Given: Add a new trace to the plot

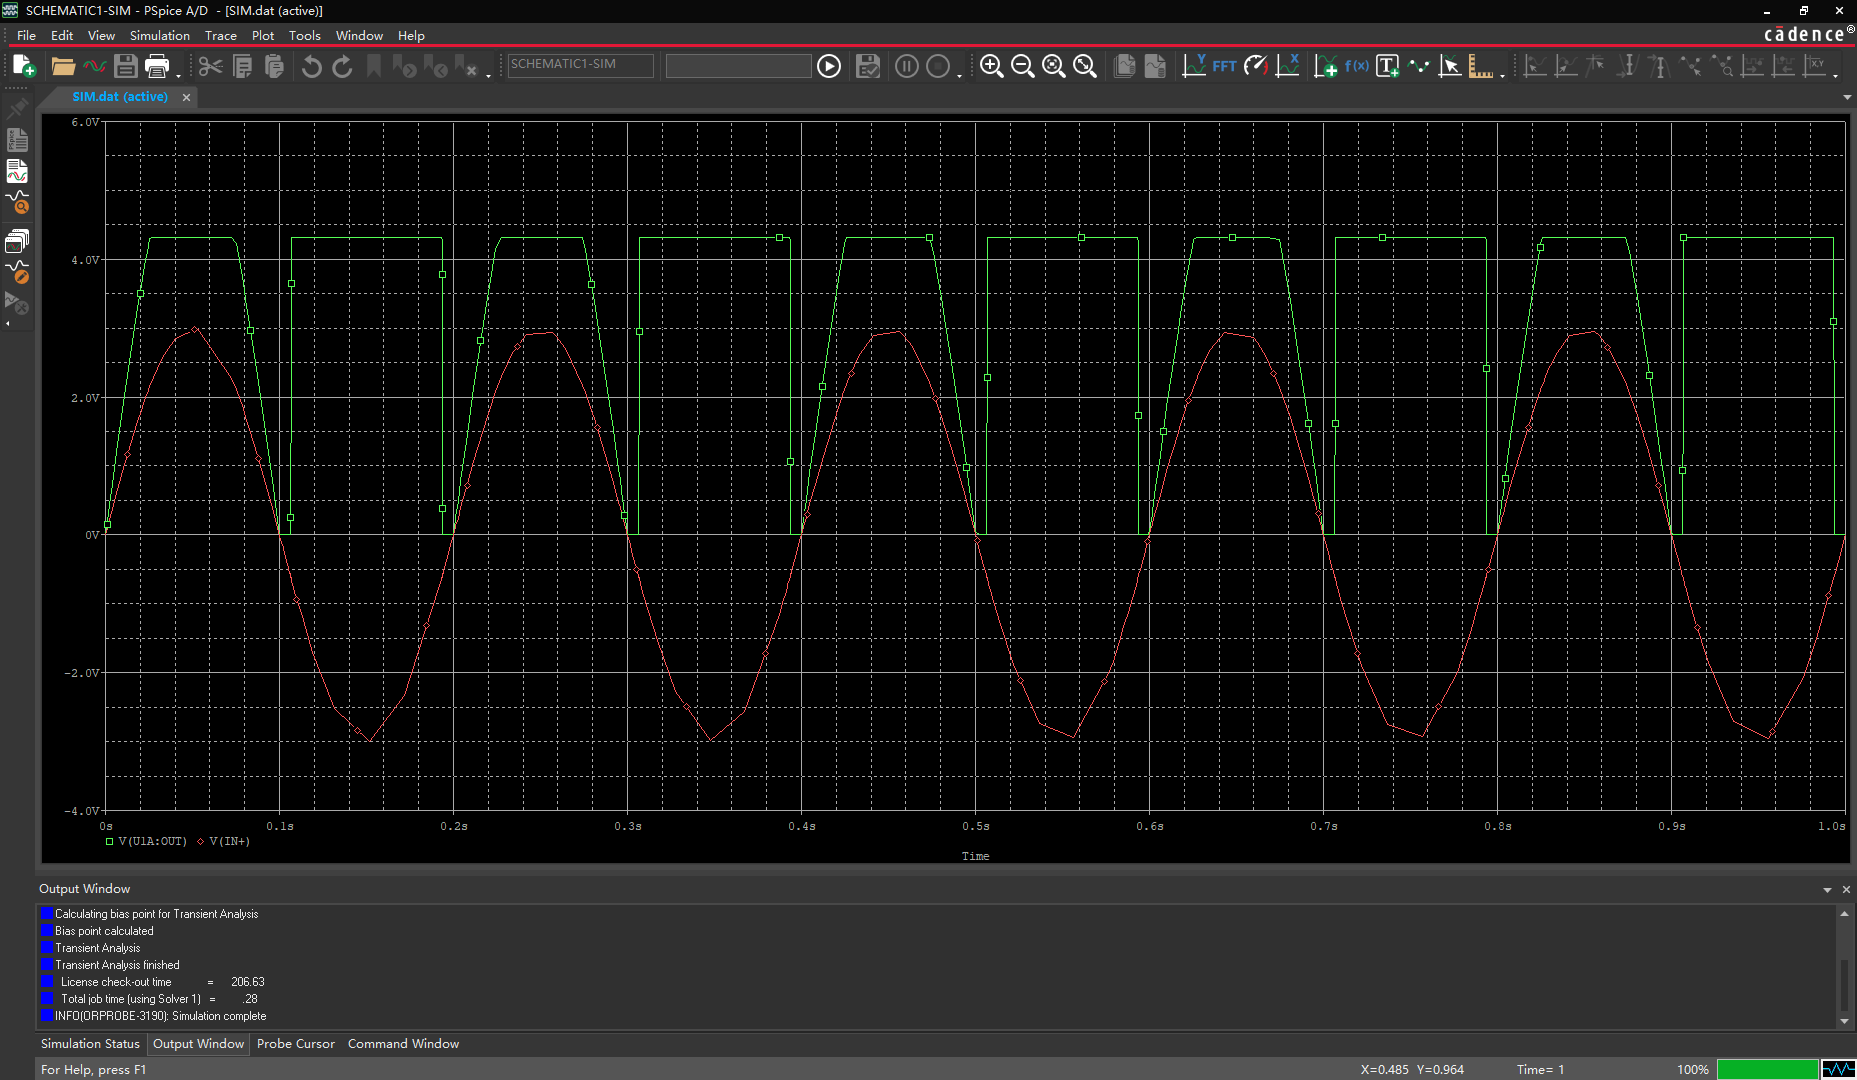Looking at the screenshot, I should (x=1326, y=66).
